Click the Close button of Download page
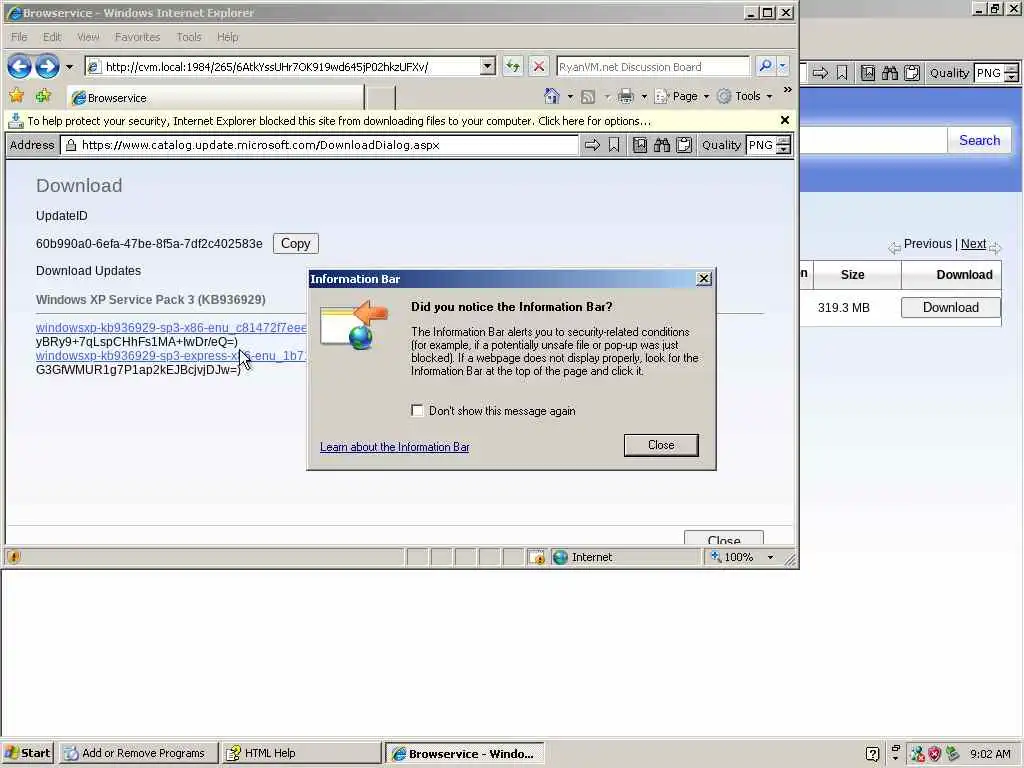The image size is (1024, 768). (x=724, y=539)
